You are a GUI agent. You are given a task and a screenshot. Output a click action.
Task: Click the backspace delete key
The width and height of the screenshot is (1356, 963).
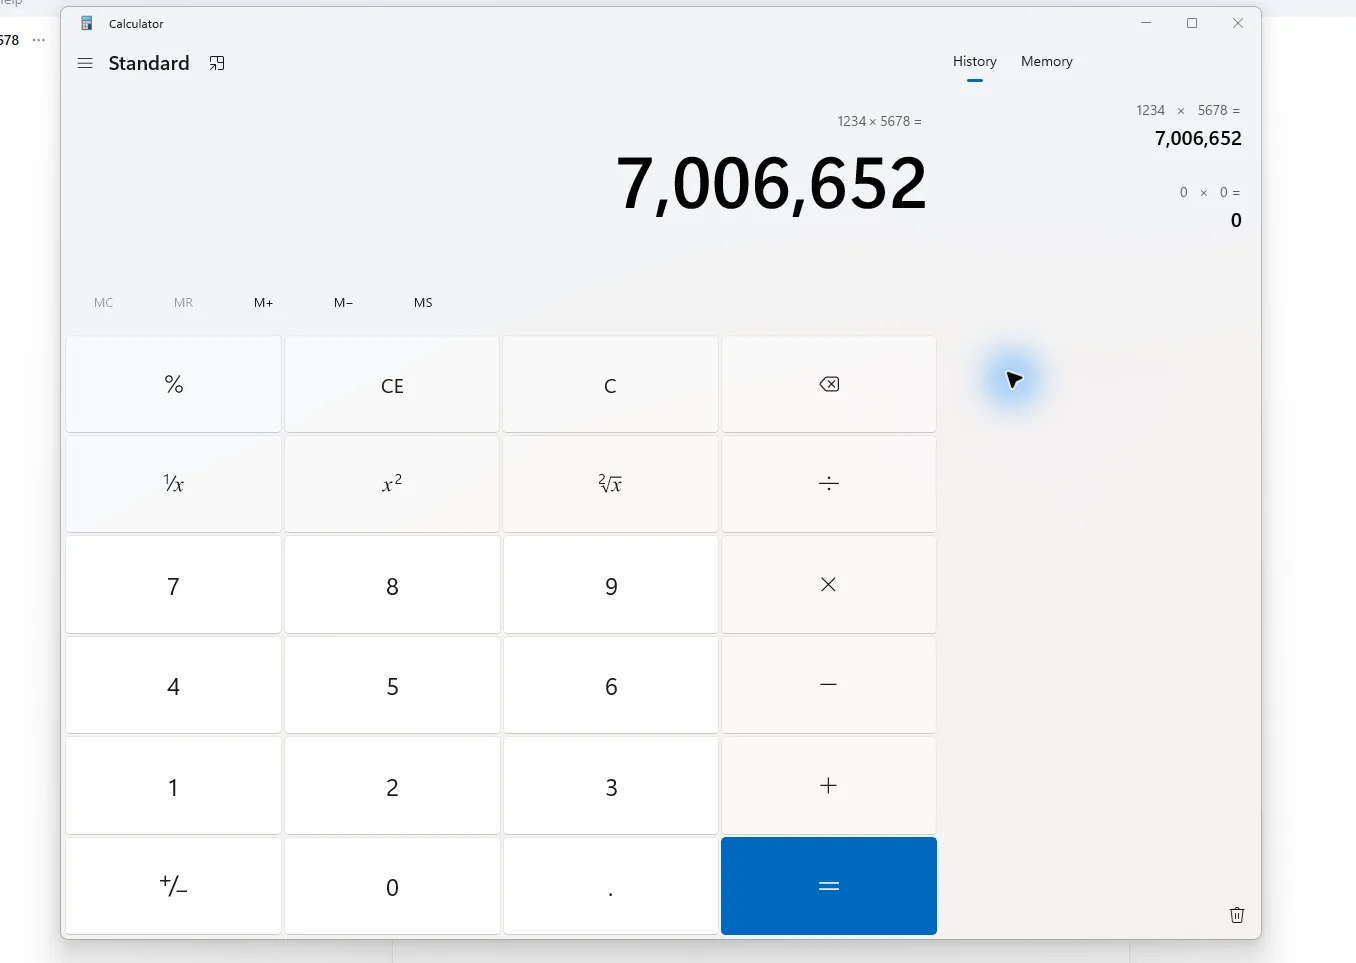tap(829, 384)
